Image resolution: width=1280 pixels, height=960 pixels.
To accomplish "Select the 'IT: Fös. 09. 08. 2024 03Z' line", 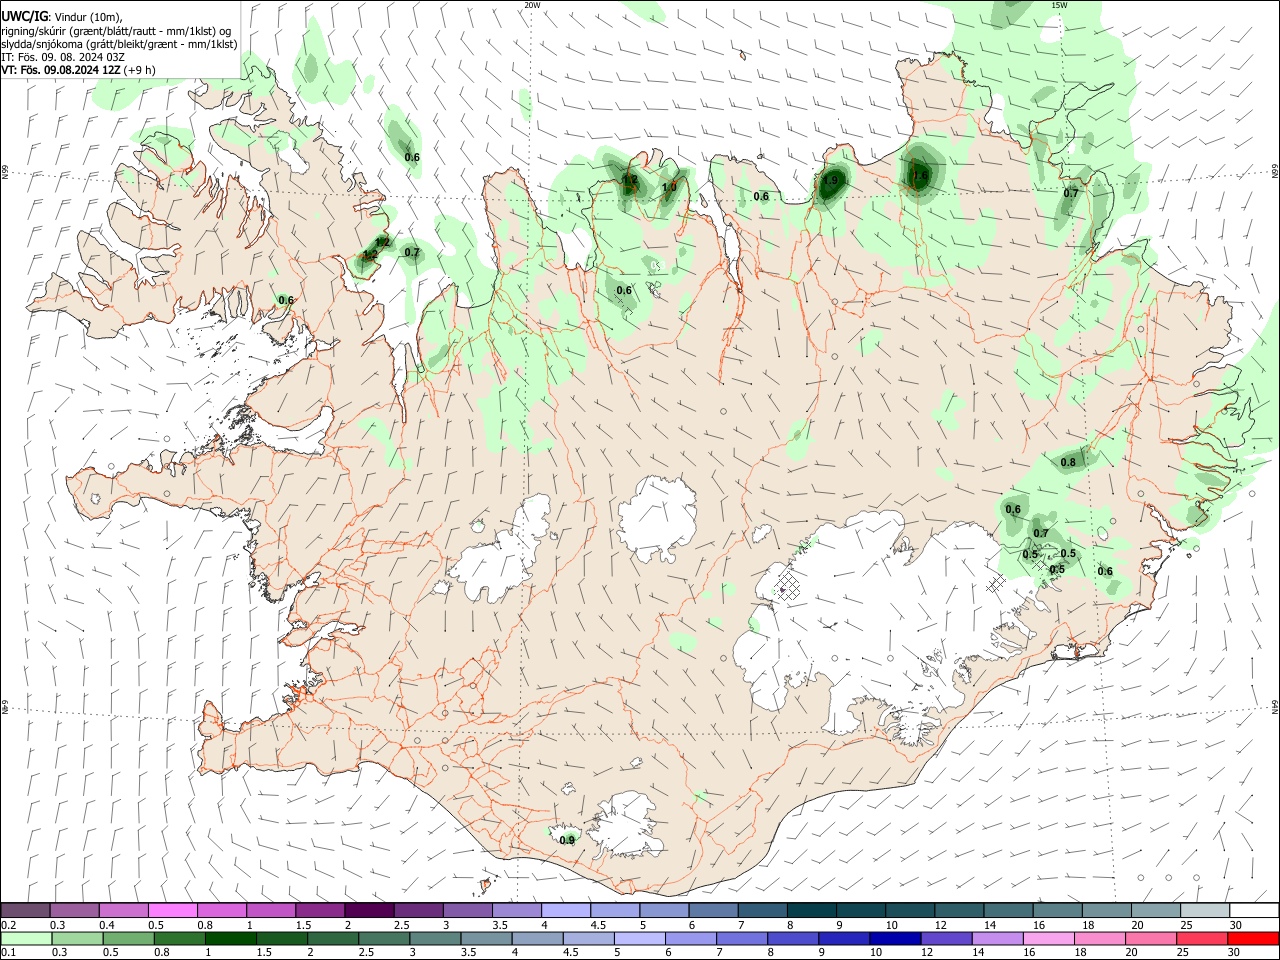I will click(x=63, y=57).
